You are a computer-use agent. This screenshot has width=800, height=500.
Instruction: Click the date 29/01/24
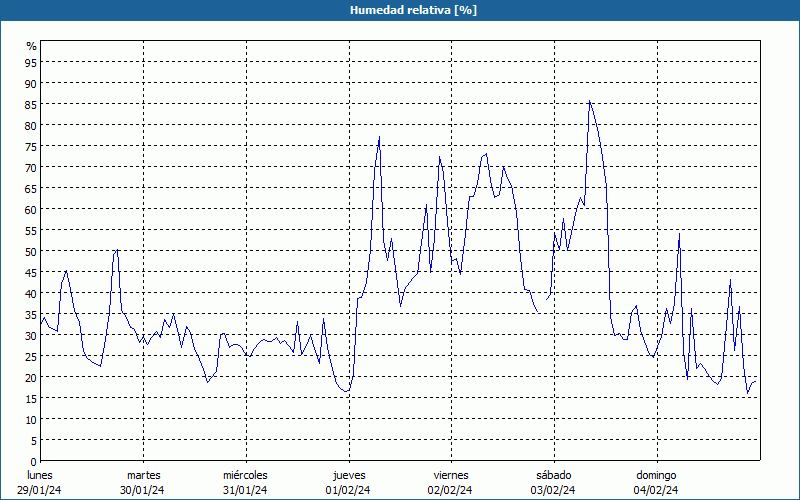coord(39,490)
